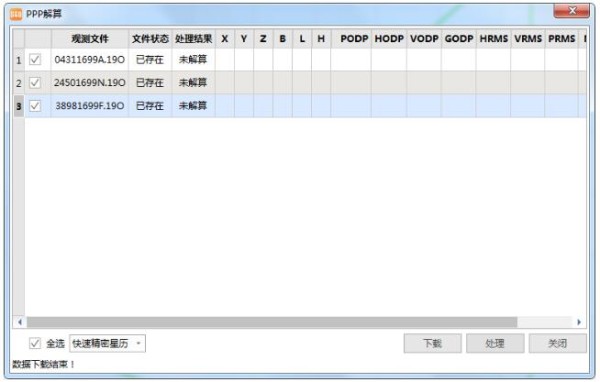This screenshot has width=600, height=382.
Task: Click the Z column header
Action: [x=263, y=39]
